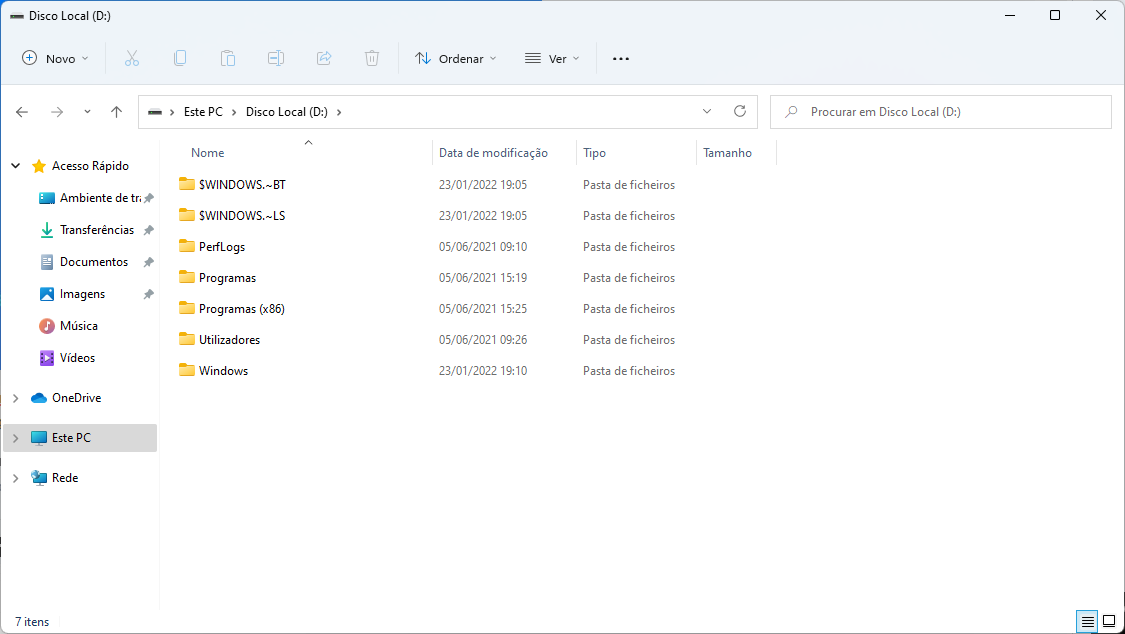
Task: Click the drive icon in address bar
Action: tap(154, 112)
